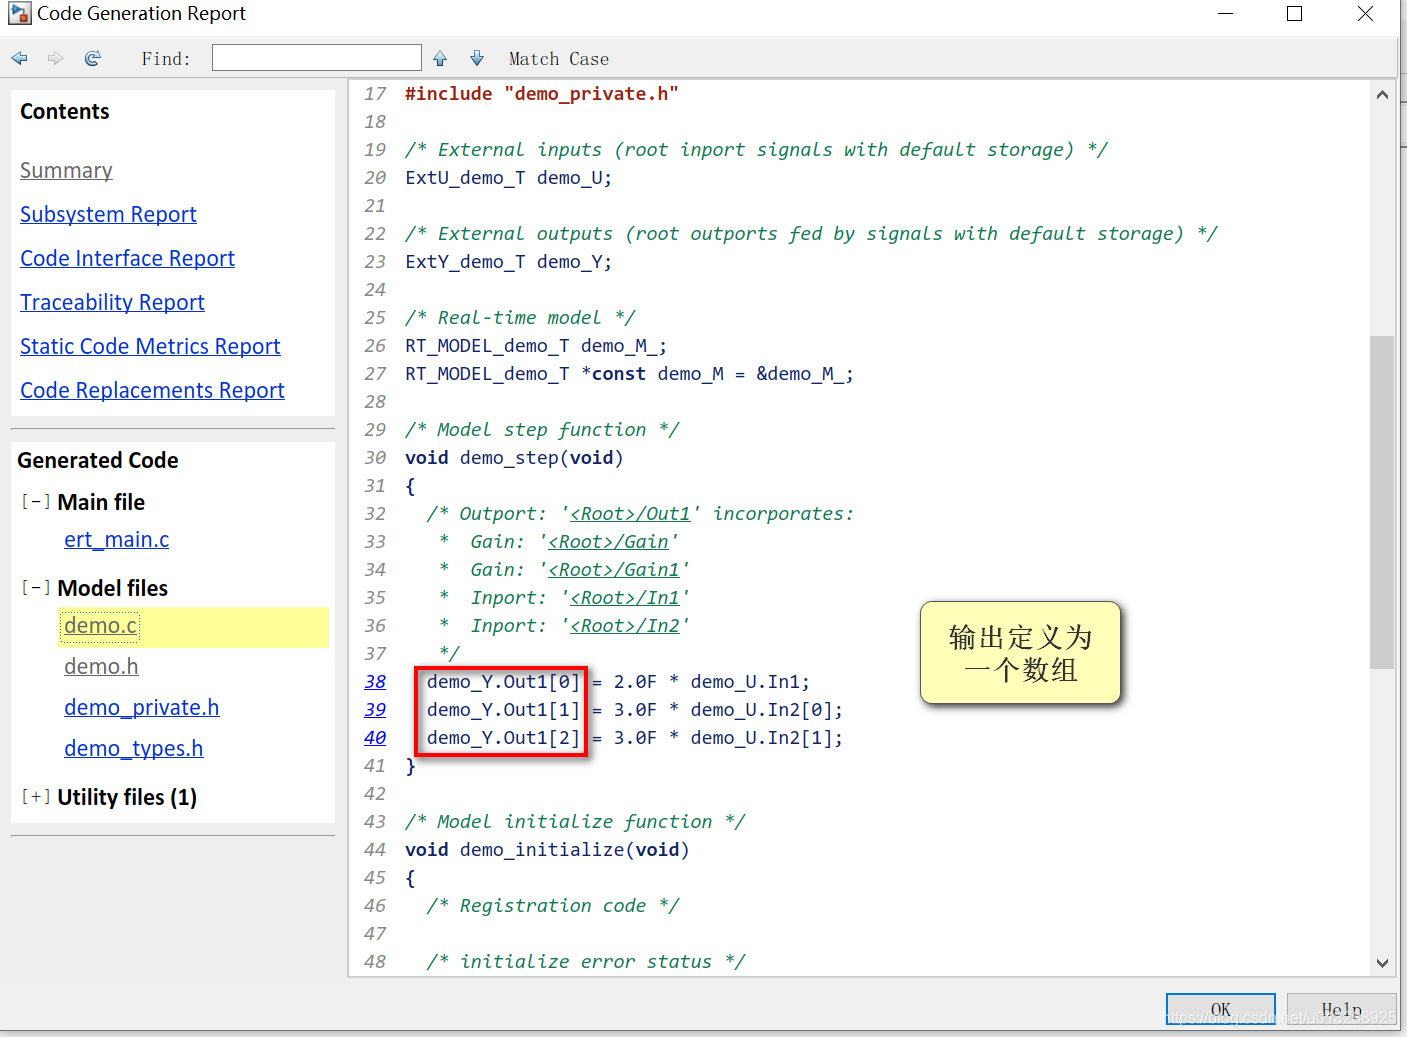Click the refresh report icon
The height and width of the screenshot is (1037, 1407).
coord(92,59)
